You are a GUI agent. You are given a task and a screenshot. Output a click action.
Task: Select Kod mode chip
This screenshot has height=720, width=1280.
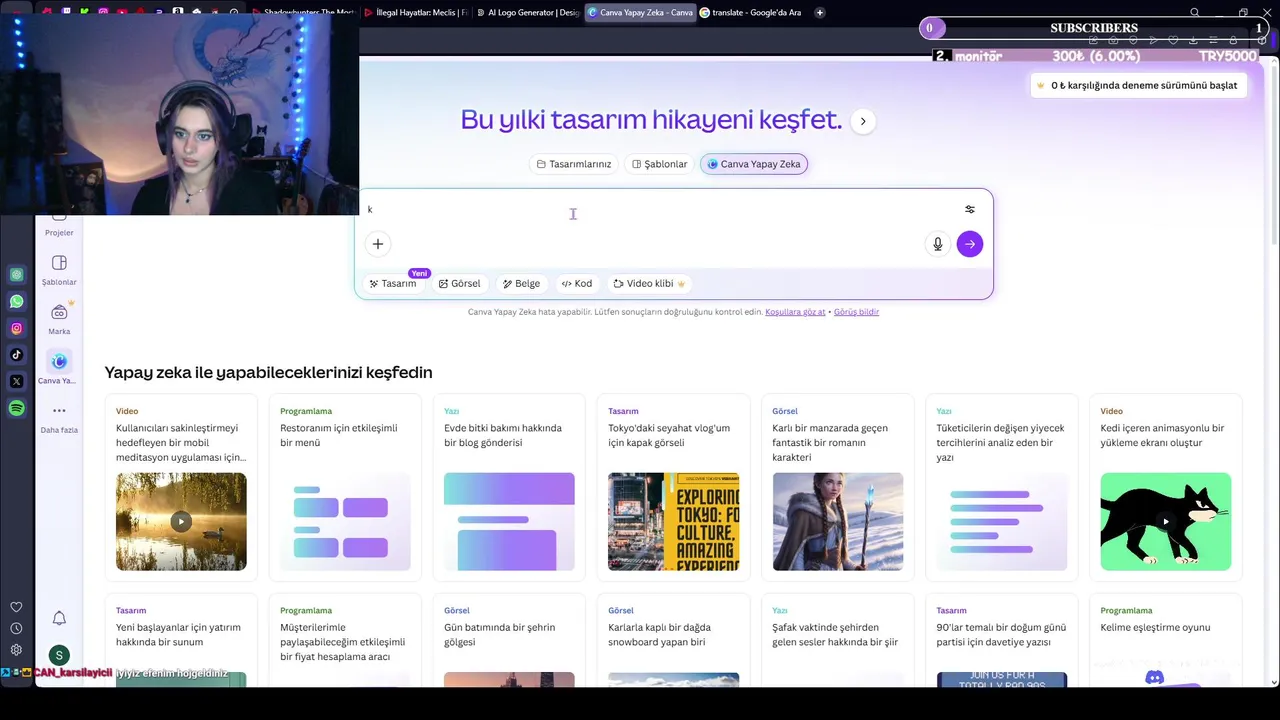(x=577, y=283)
